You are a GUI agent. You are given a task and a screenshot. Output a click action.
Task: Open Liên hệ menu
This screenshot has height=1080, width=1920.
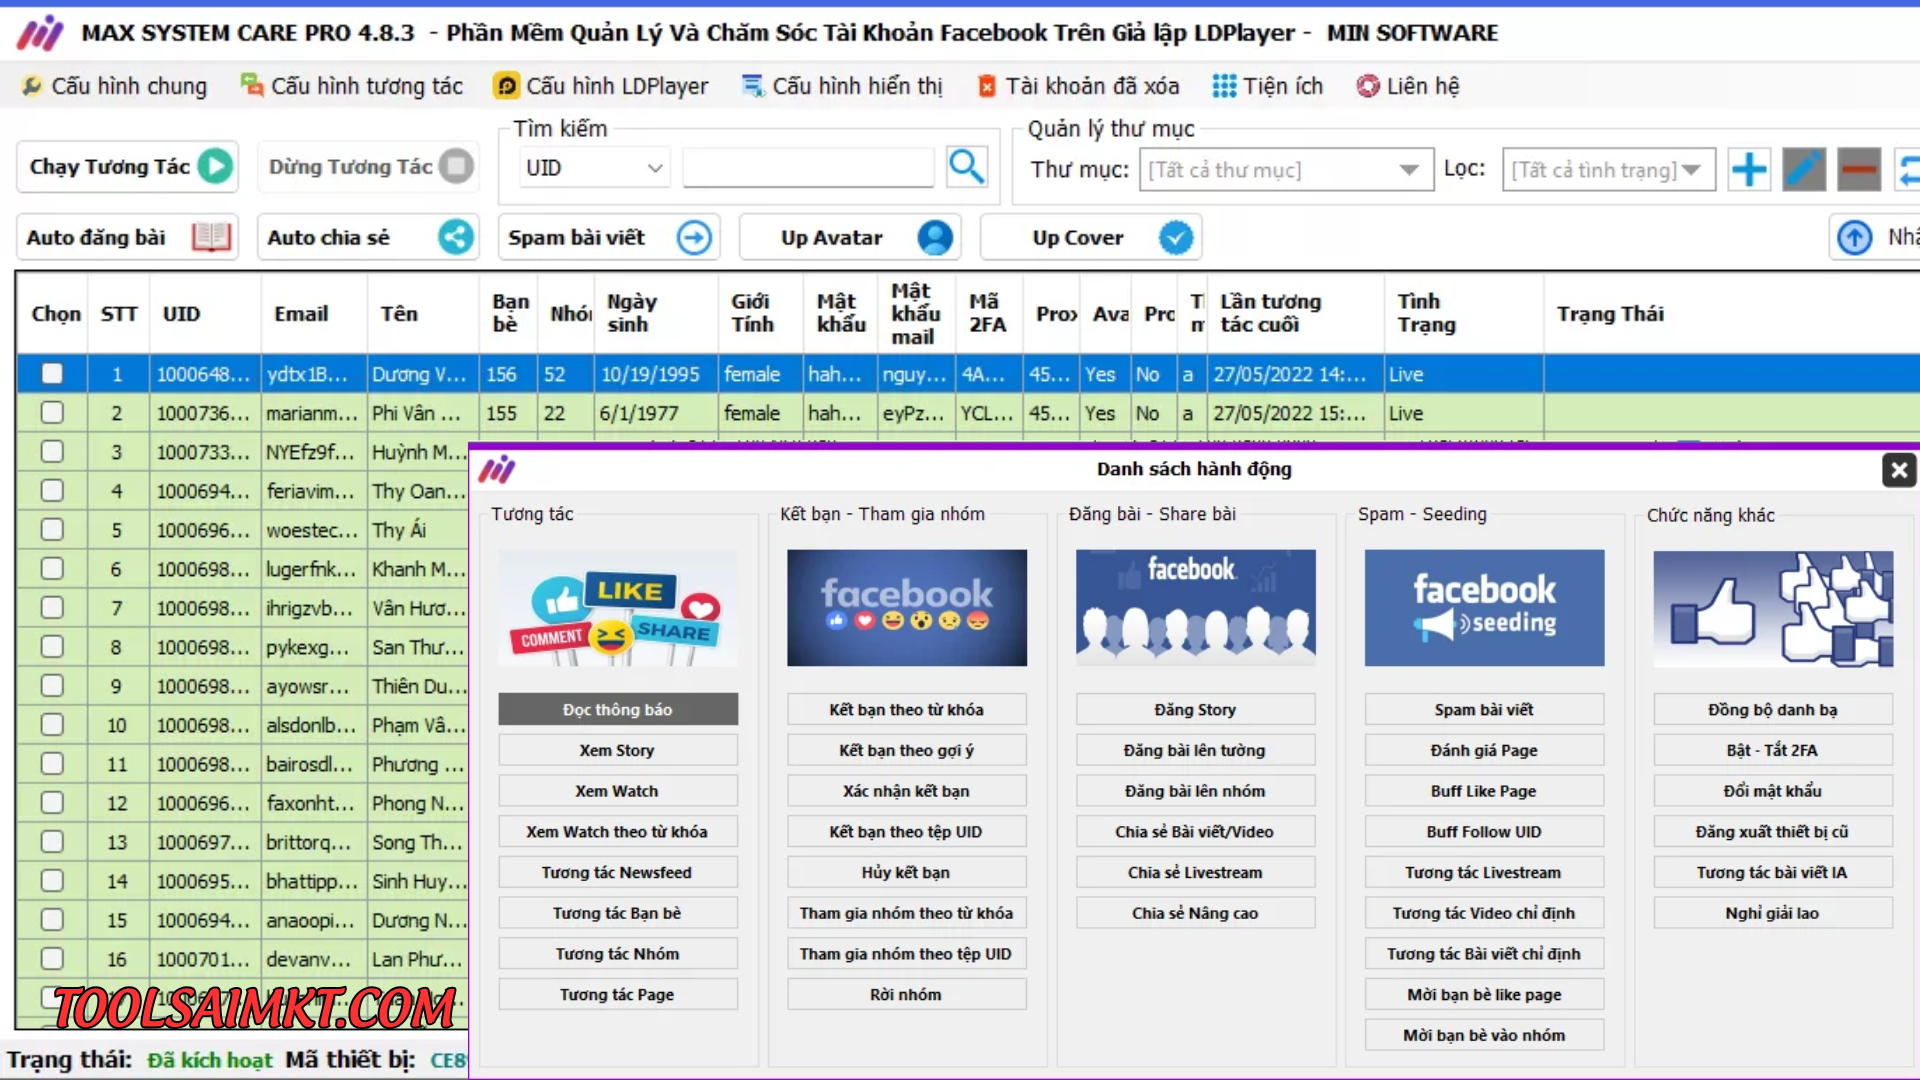[x=1408, y=86]
